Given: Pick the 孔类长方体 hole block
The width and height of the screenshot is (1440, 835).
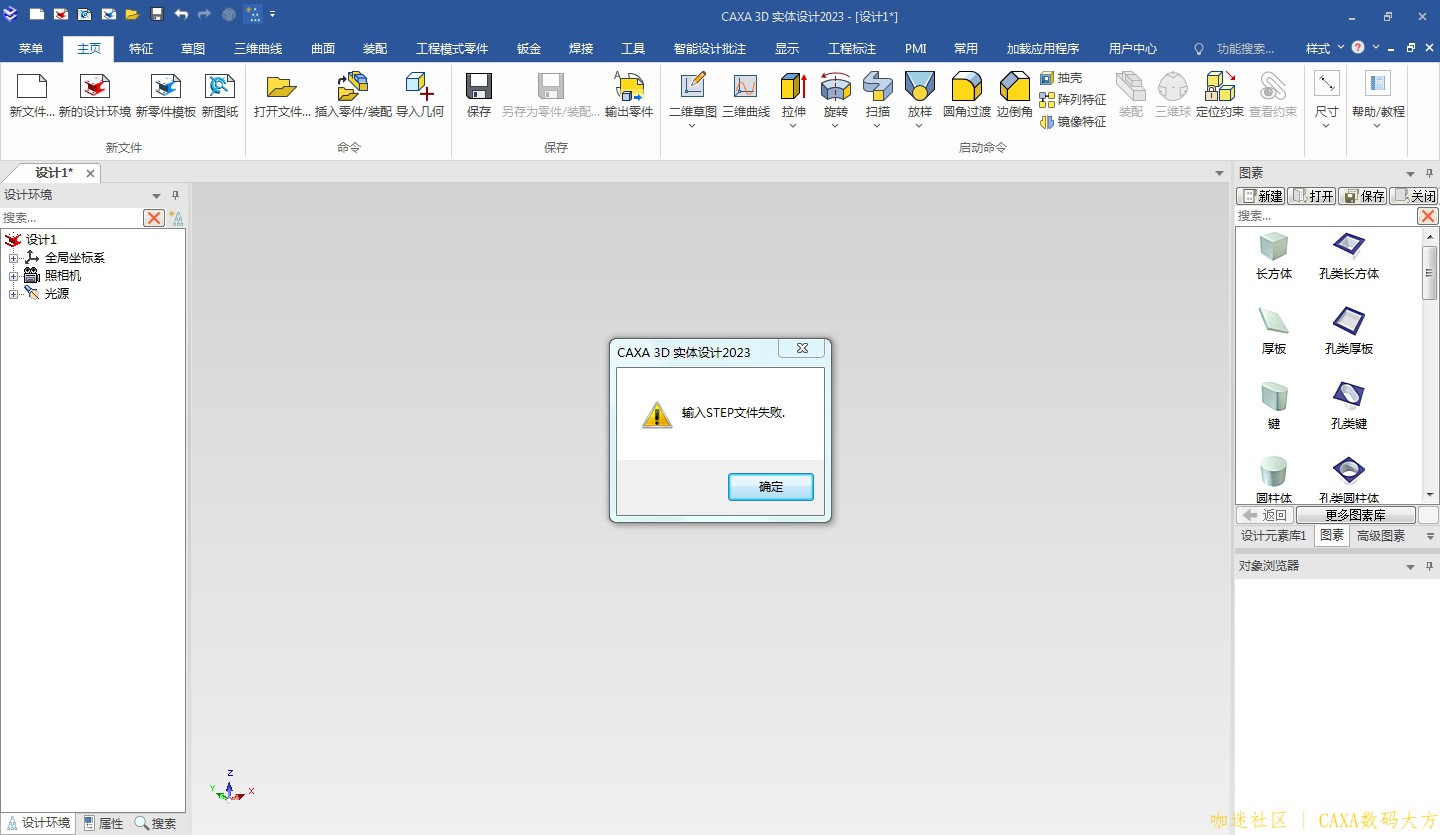Looking at the screenshot, I should coord(1349,256).
